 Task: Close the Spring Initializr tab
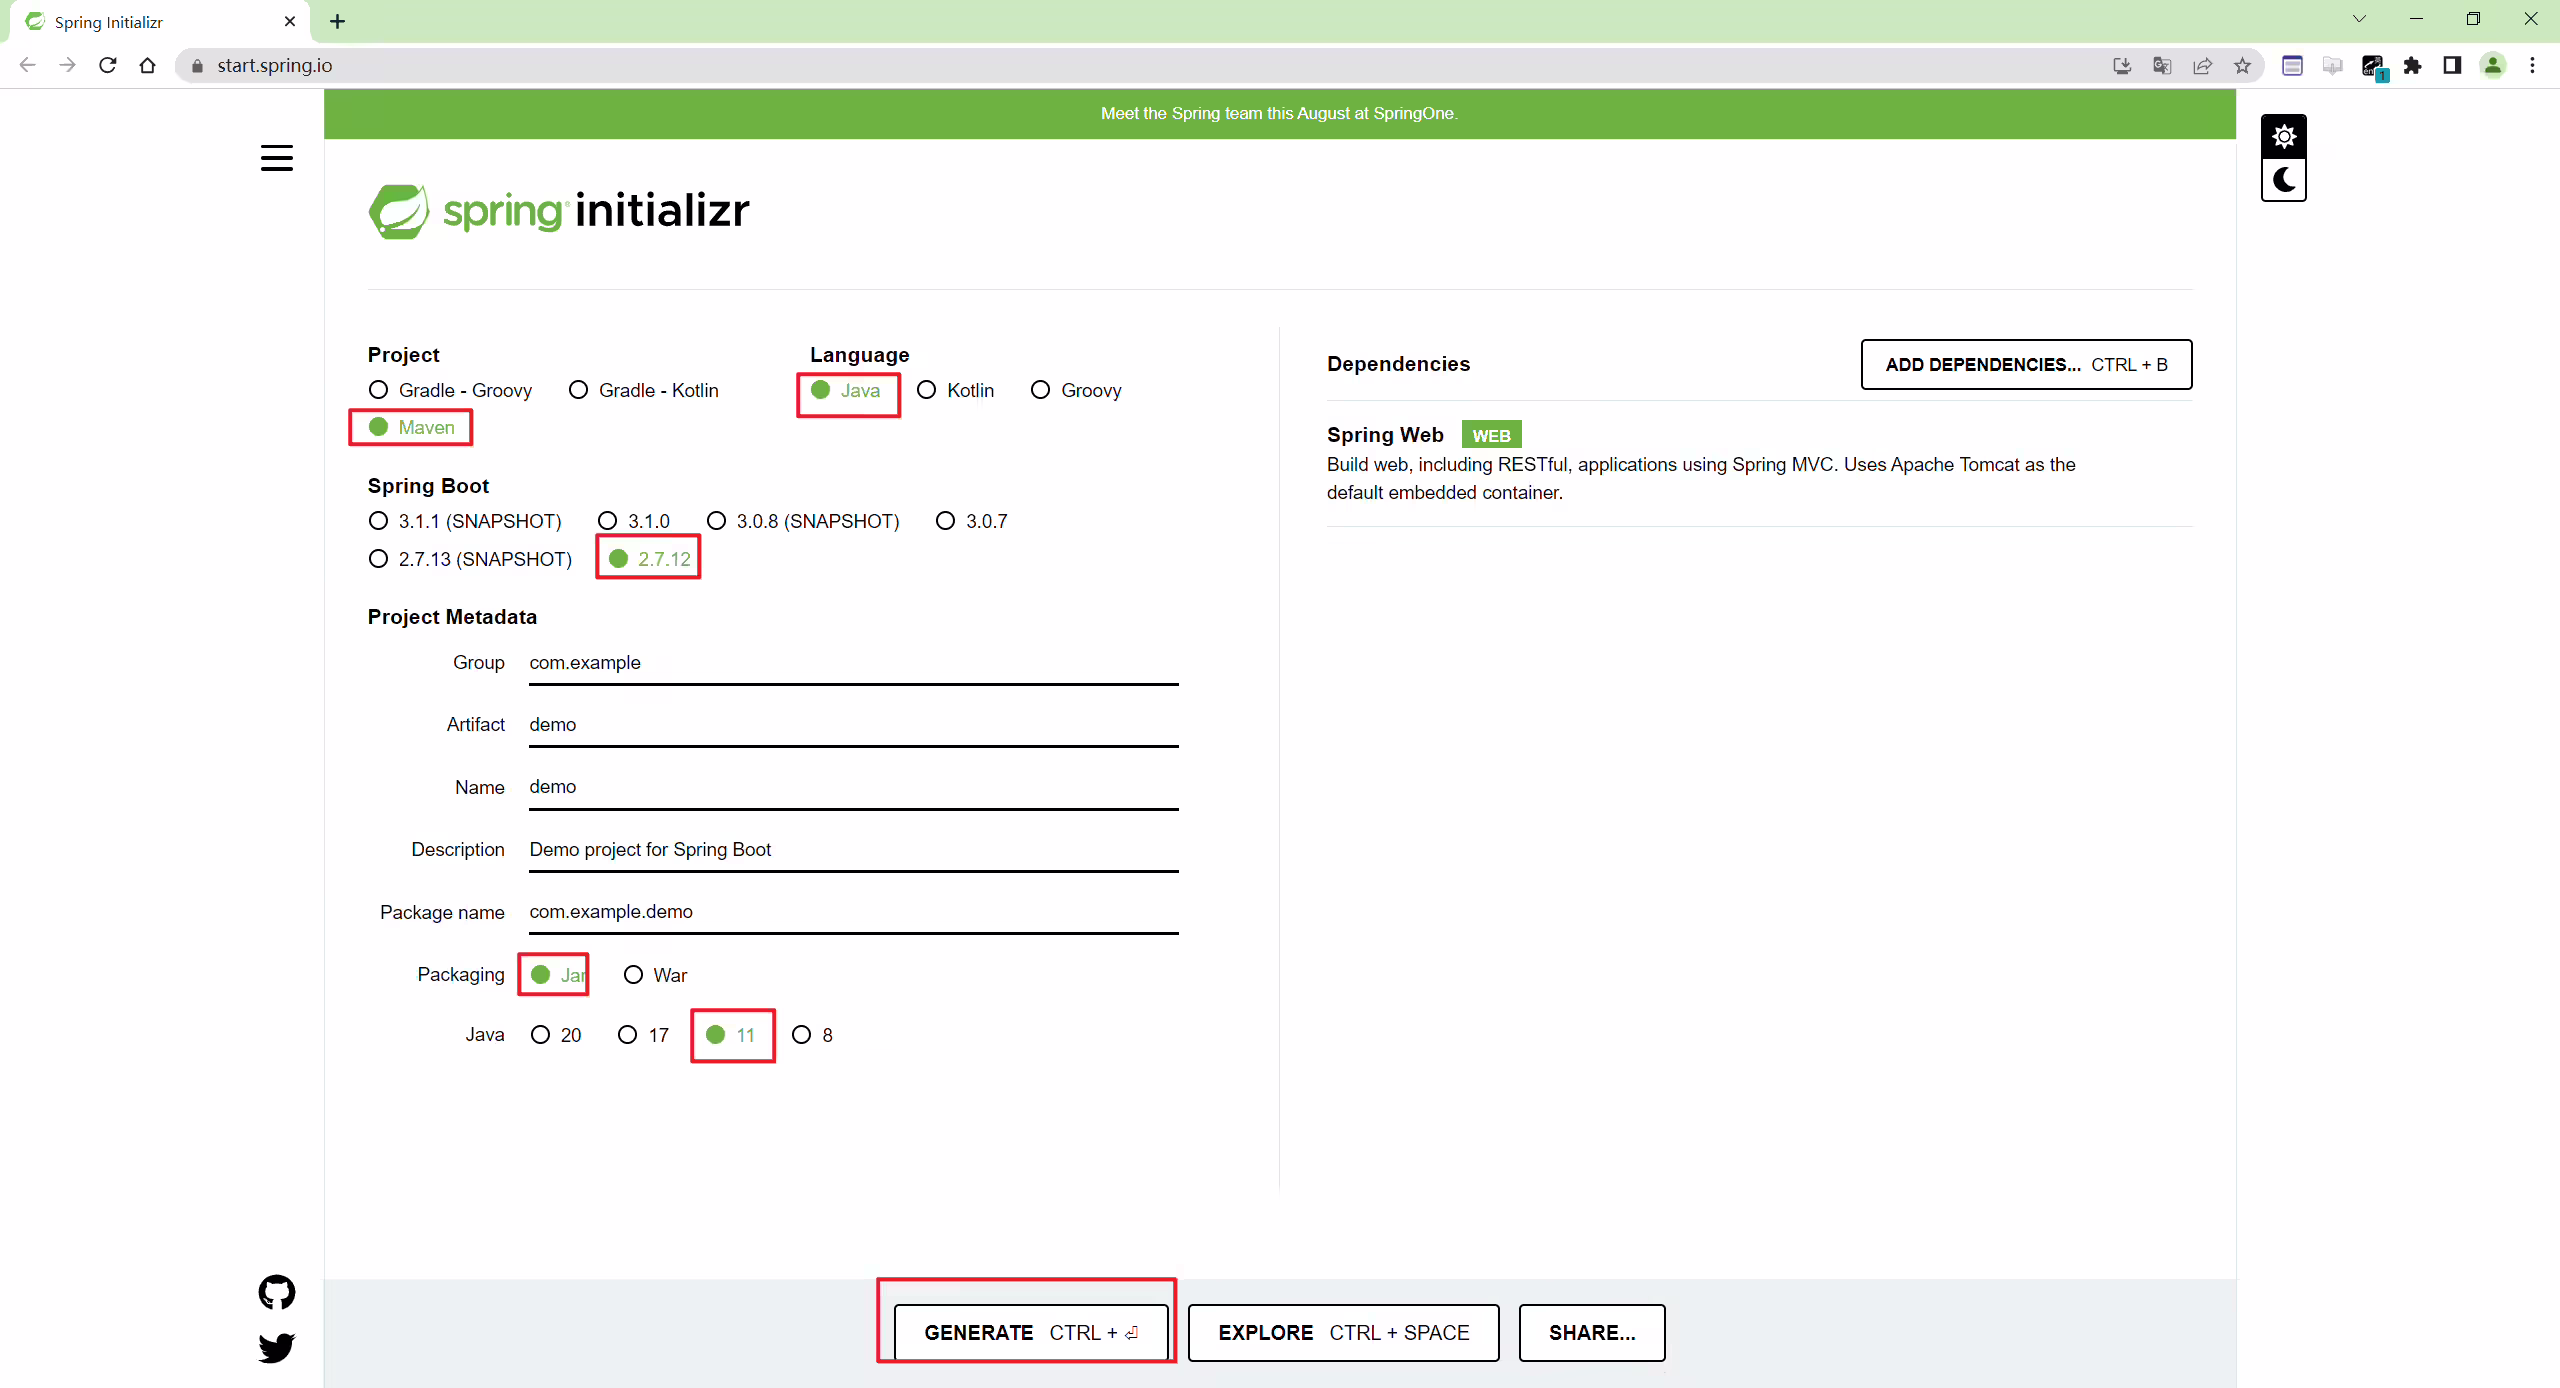point(290,21)
